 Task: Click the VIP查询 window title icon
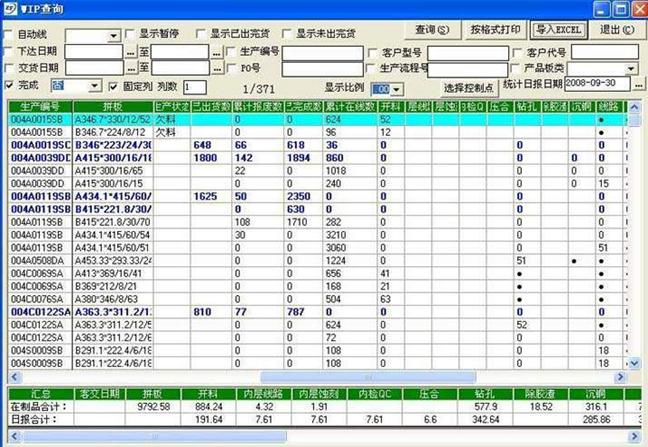[9, 8]
